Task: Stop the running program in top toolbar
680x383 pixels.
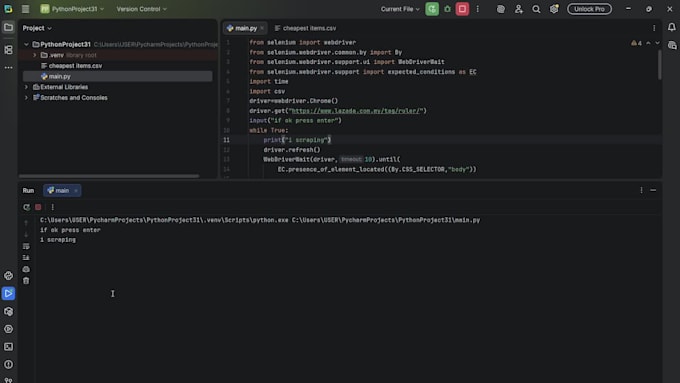Action: tap(462, 9)
